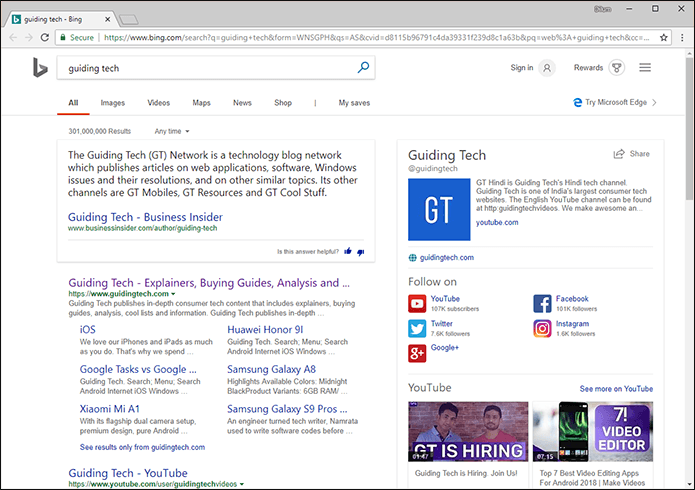
Task: Click the vertical page scrollbar thumb
Action: click(x=689, y=128)
